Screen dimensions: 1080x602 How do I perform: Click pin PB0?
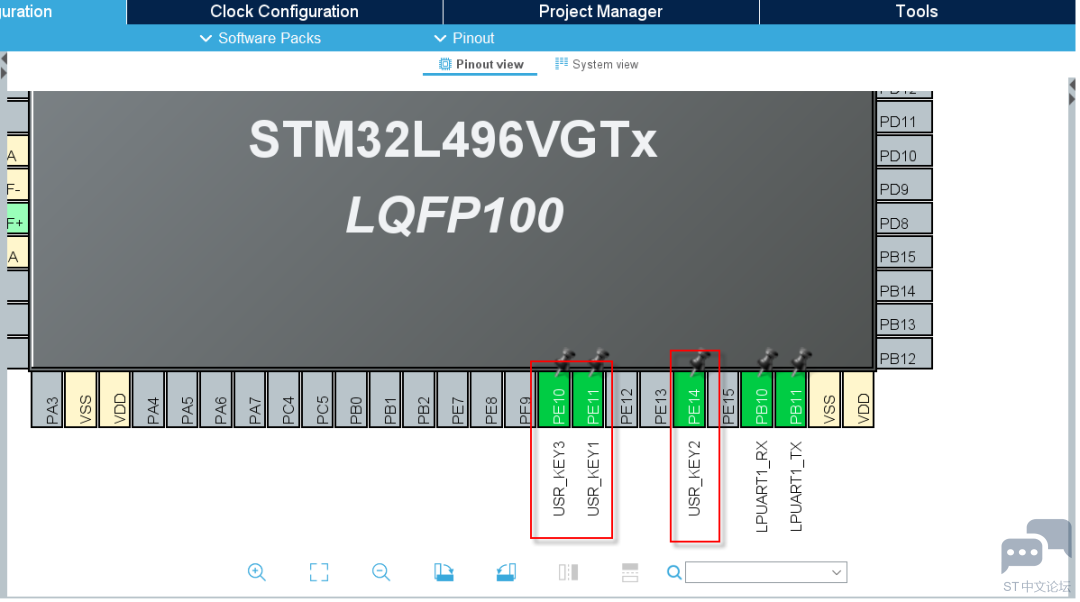(353, 399)
